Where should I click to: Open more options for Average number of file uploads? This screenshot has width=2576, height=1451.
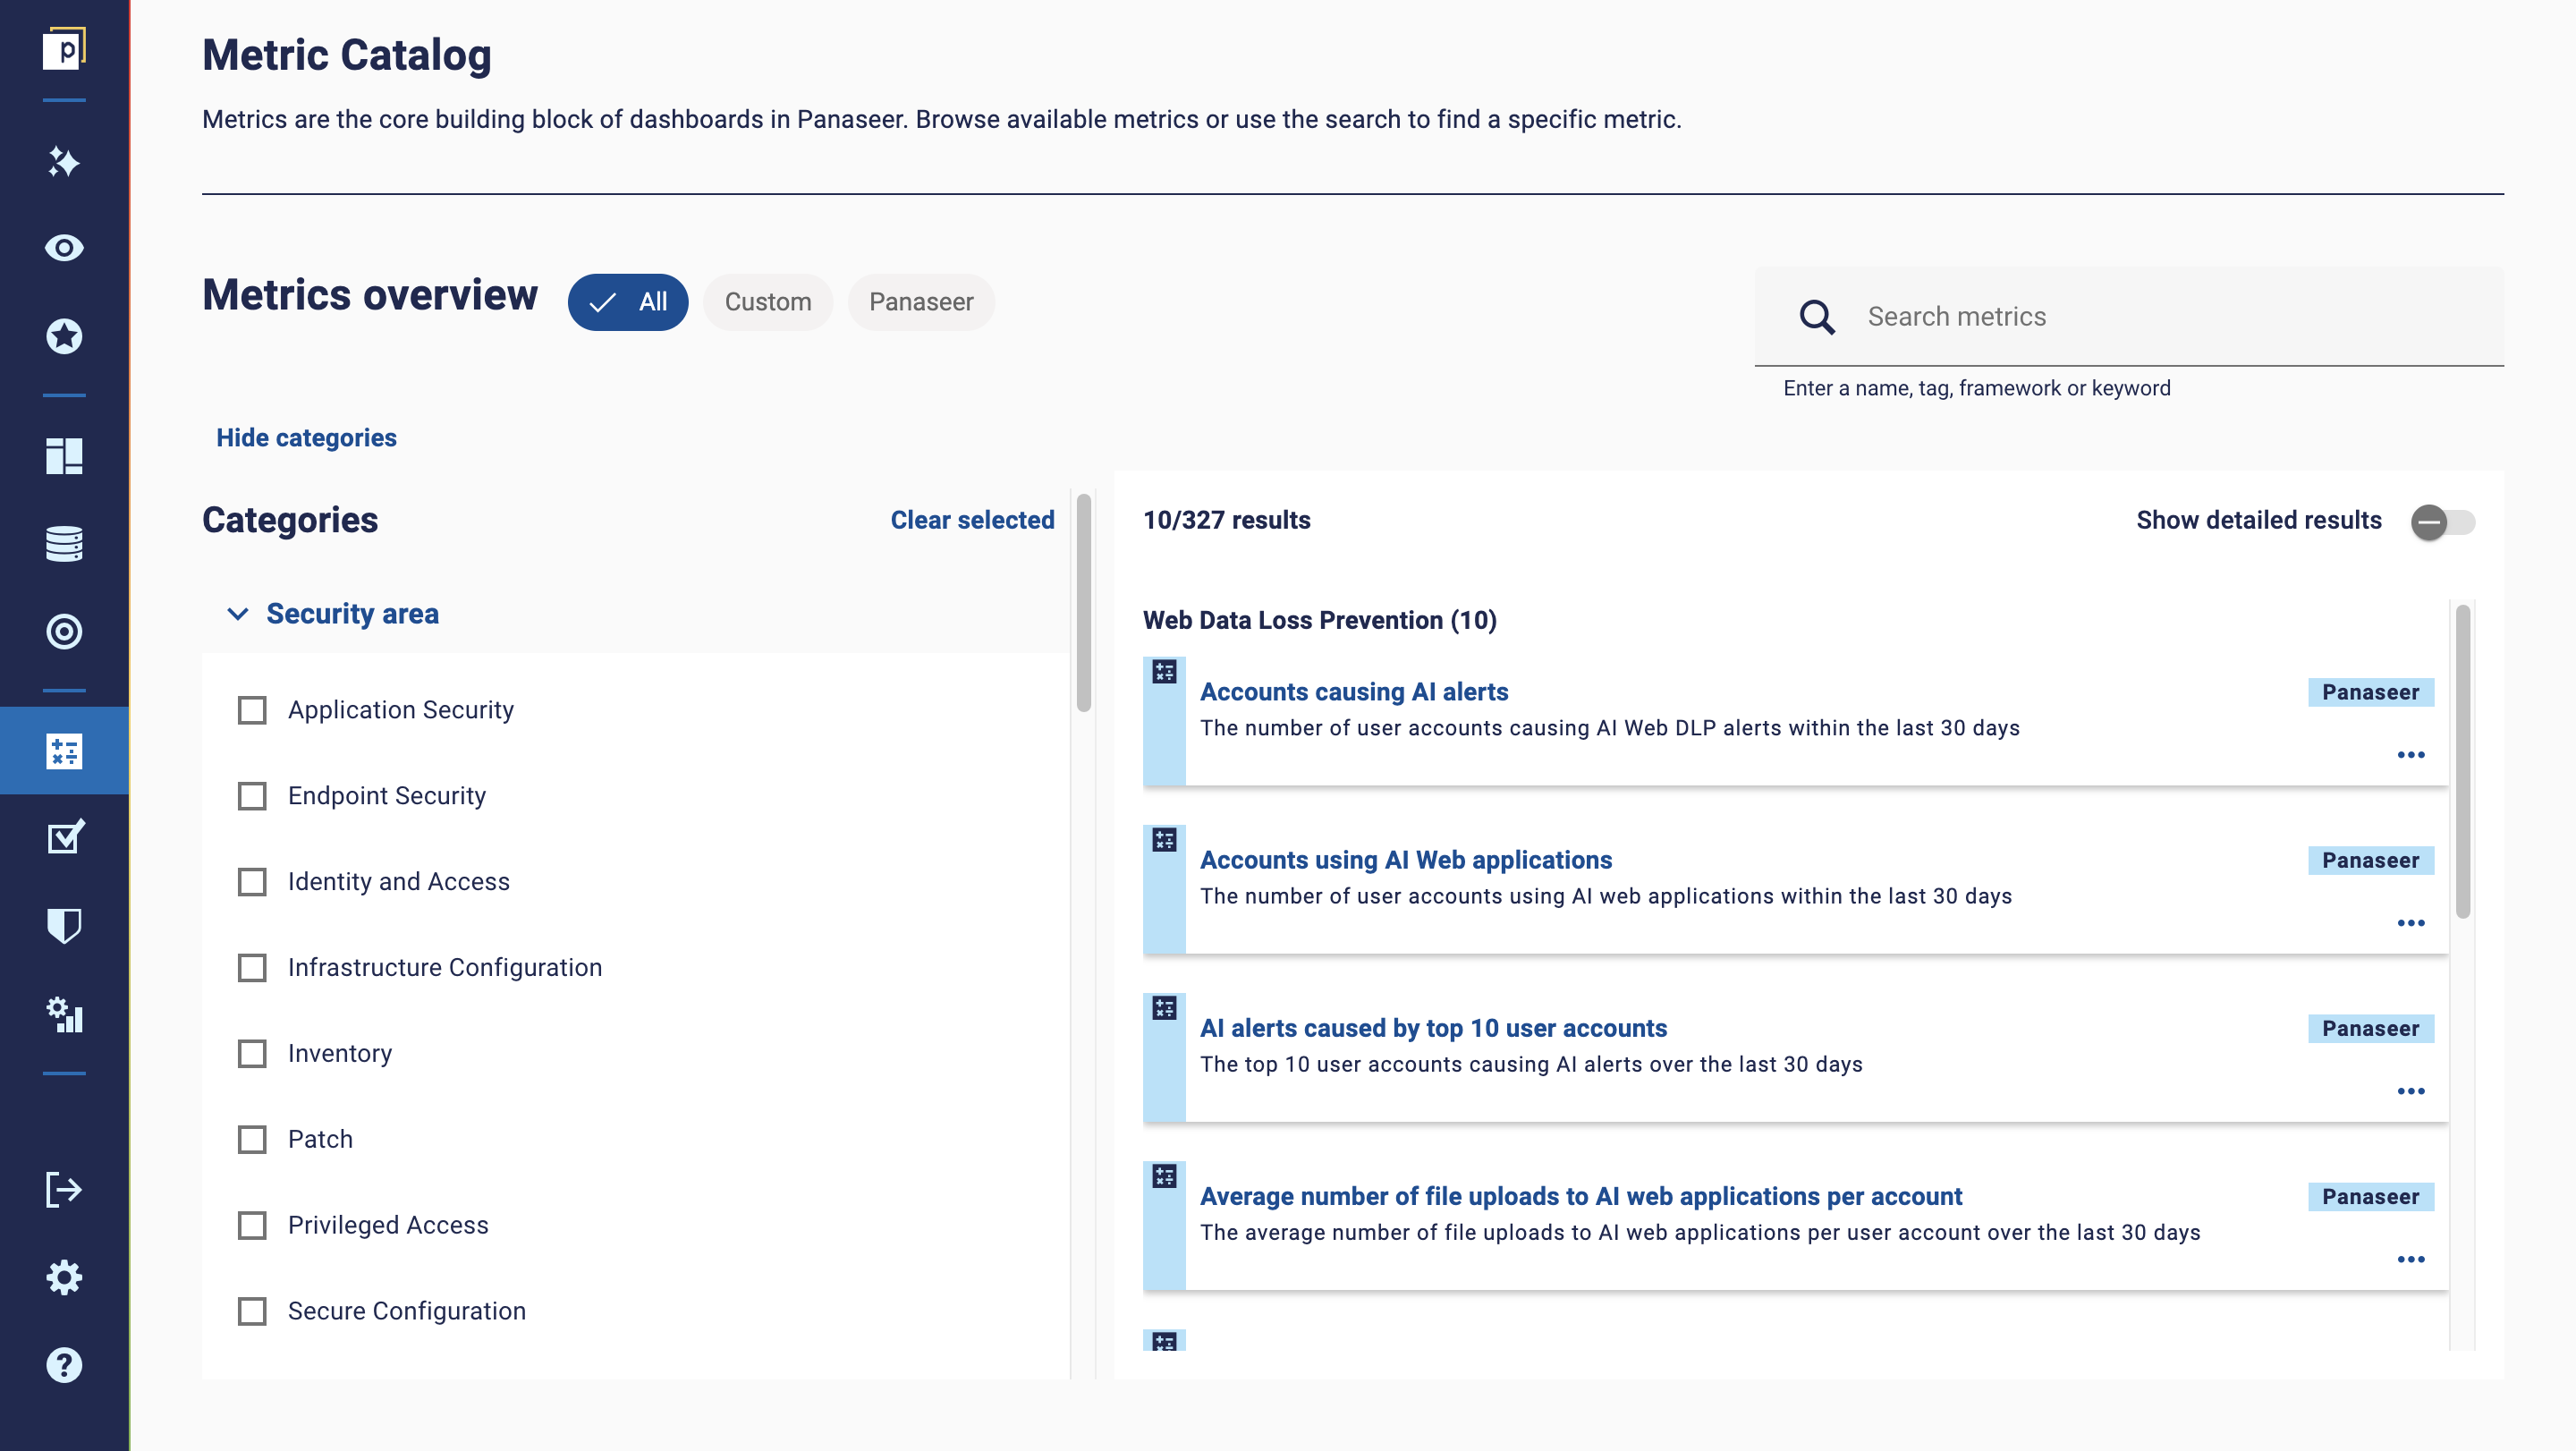pyautogui.click(x=2411, y=1259)
